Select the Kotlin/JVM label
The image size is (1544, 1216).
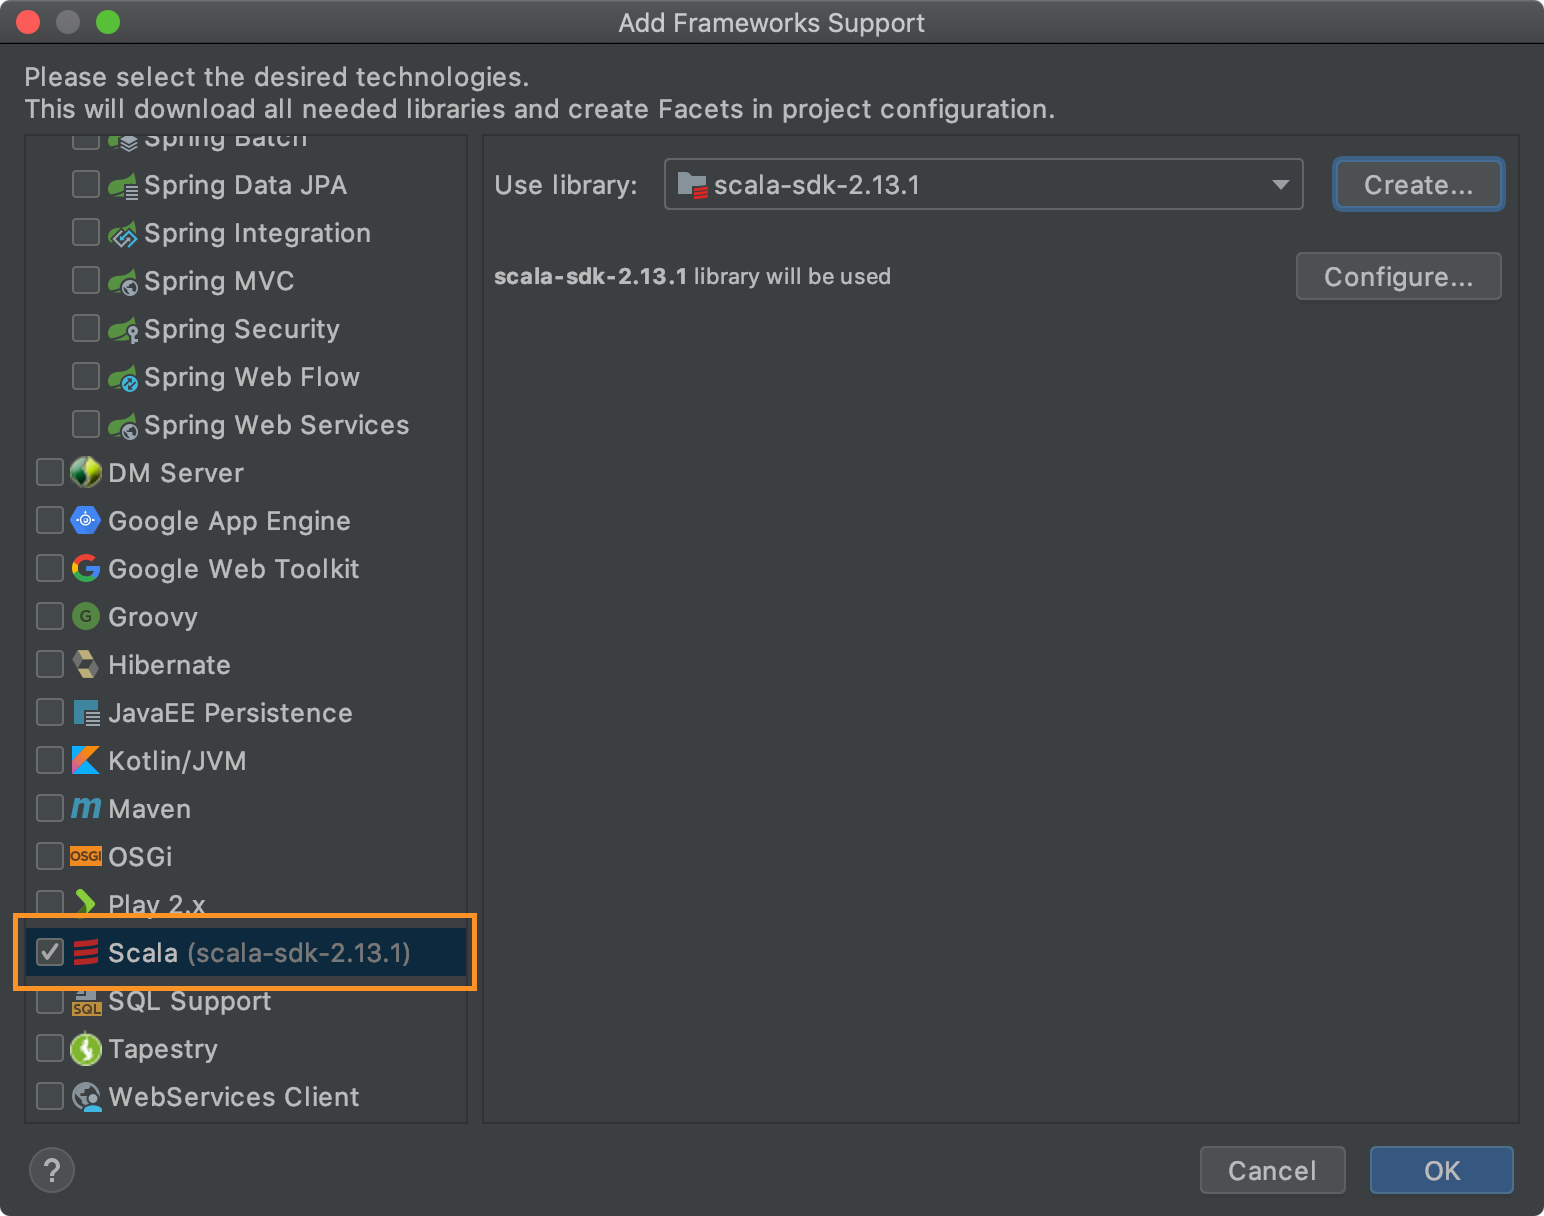click(x=177, y=761)
